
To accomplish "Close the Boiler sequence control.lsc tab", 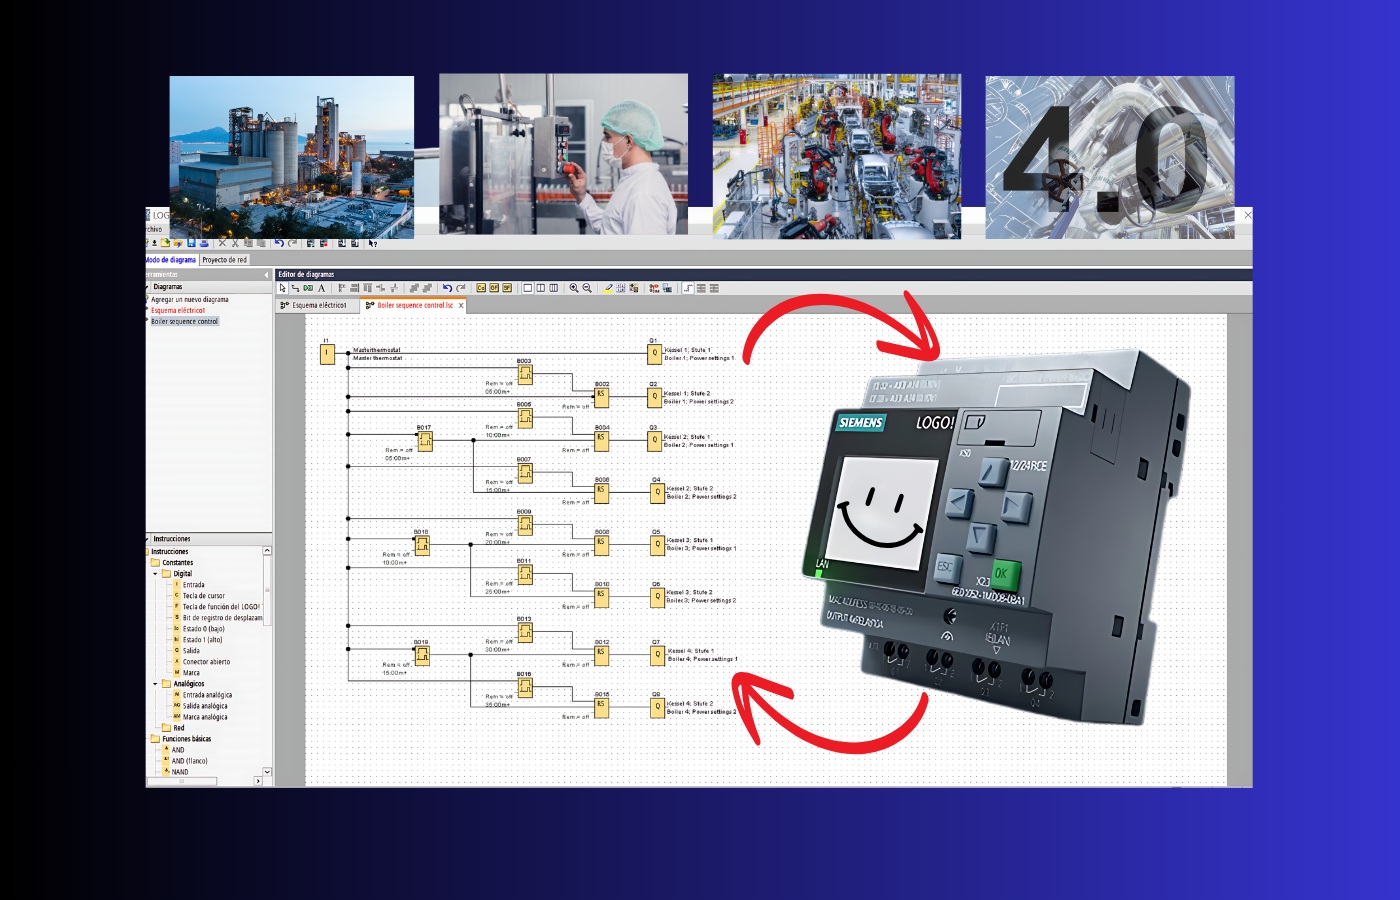I will (x=461, y=305).
